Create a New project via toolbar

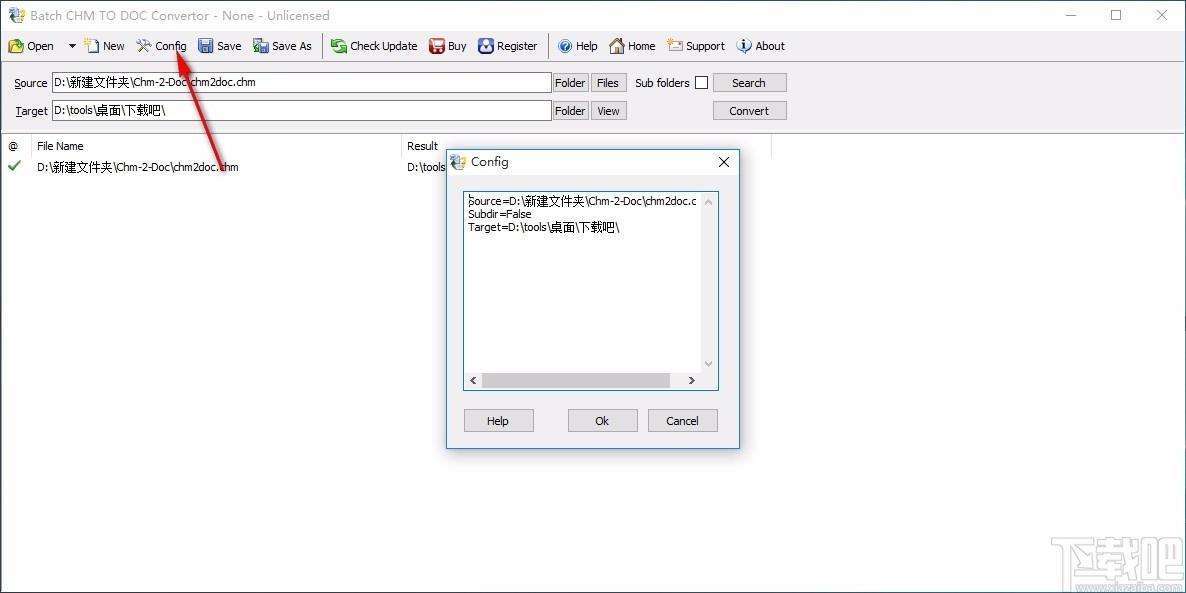coord(104,46)
